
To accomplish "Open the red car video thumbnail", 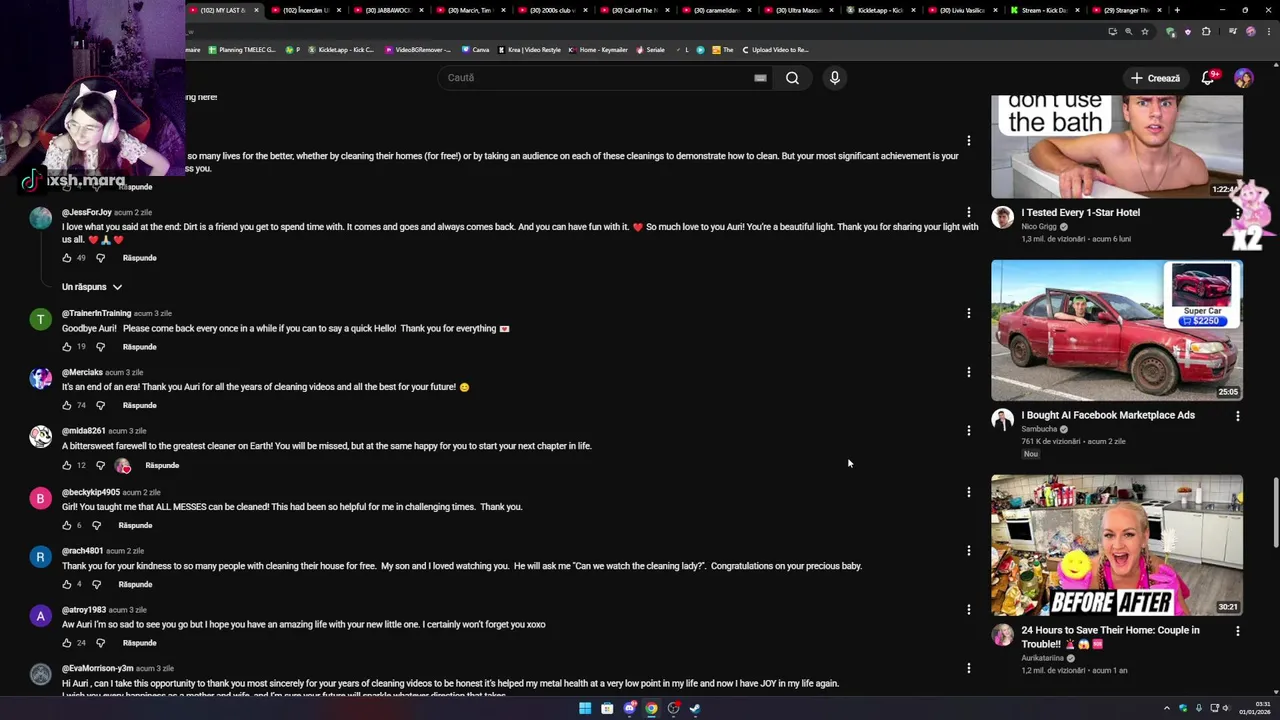I will (x=1117, y=330).
